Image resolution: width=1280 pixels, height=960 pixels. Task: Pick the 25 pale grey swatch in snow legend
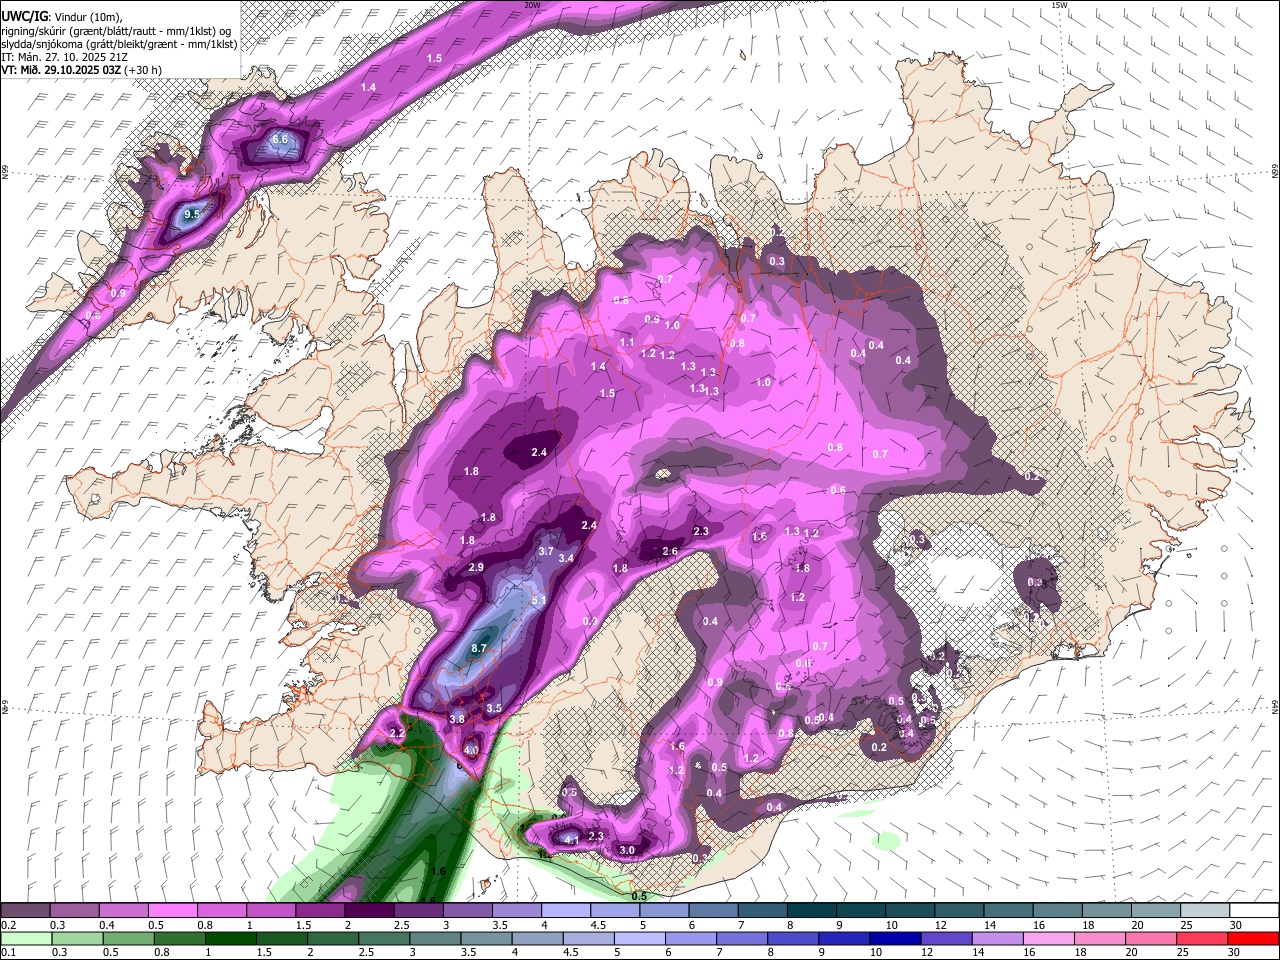coord(1205,910)
